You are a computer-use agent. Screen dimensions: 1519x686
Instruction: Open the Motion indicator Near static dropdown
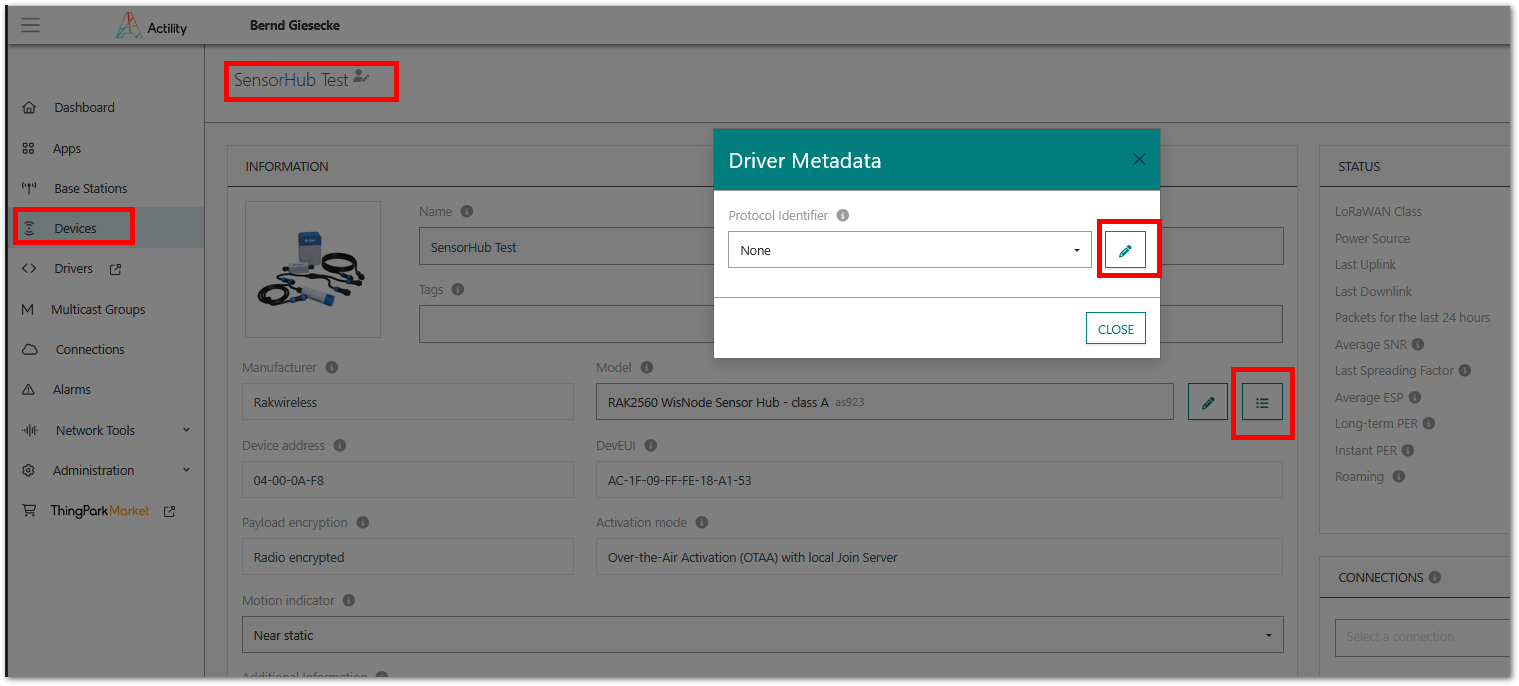click(762, 635)
